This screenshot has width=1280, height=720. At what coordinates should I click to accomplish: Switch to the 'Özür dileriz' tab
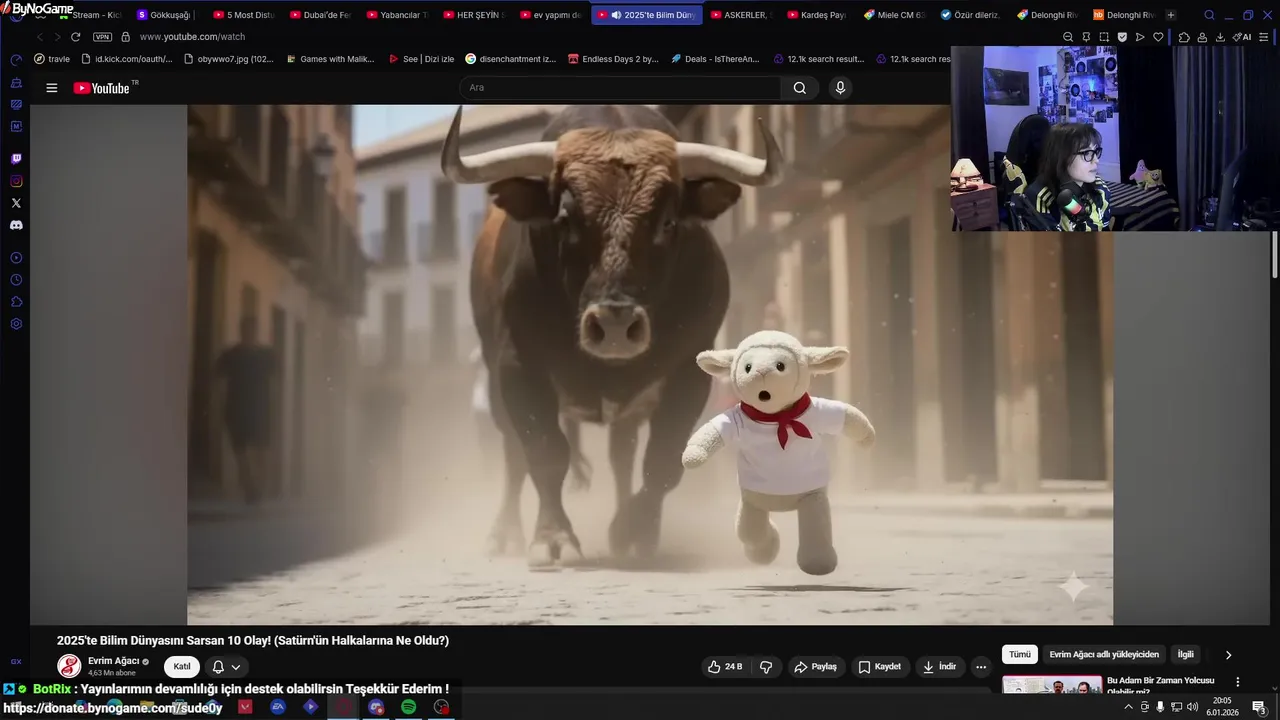[970, 15]
